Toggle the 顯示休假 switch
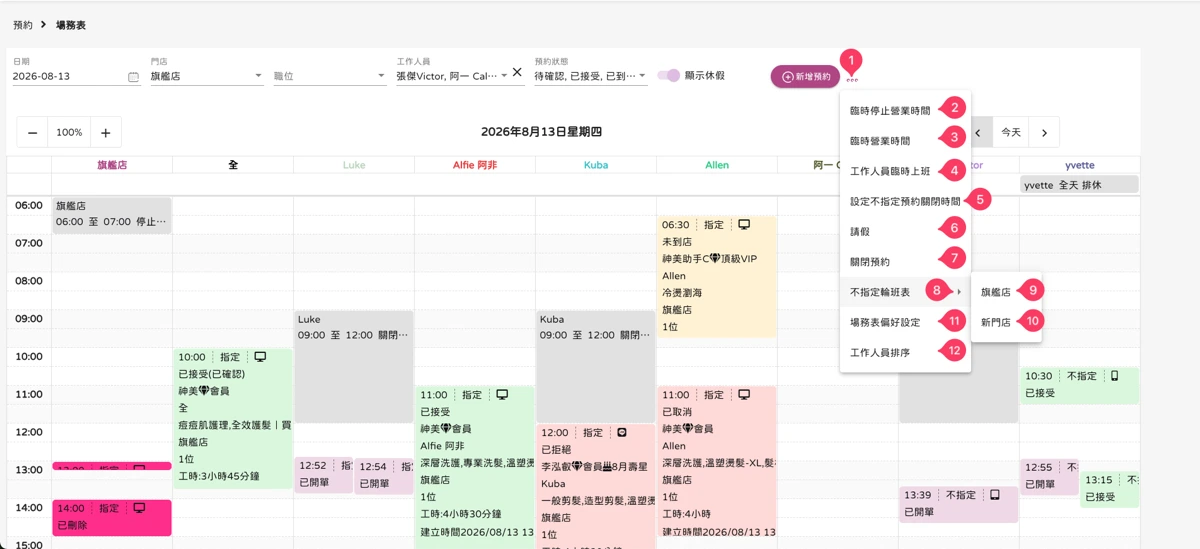The height and width of the screenshot is (549, 1200). coord(670,75)
